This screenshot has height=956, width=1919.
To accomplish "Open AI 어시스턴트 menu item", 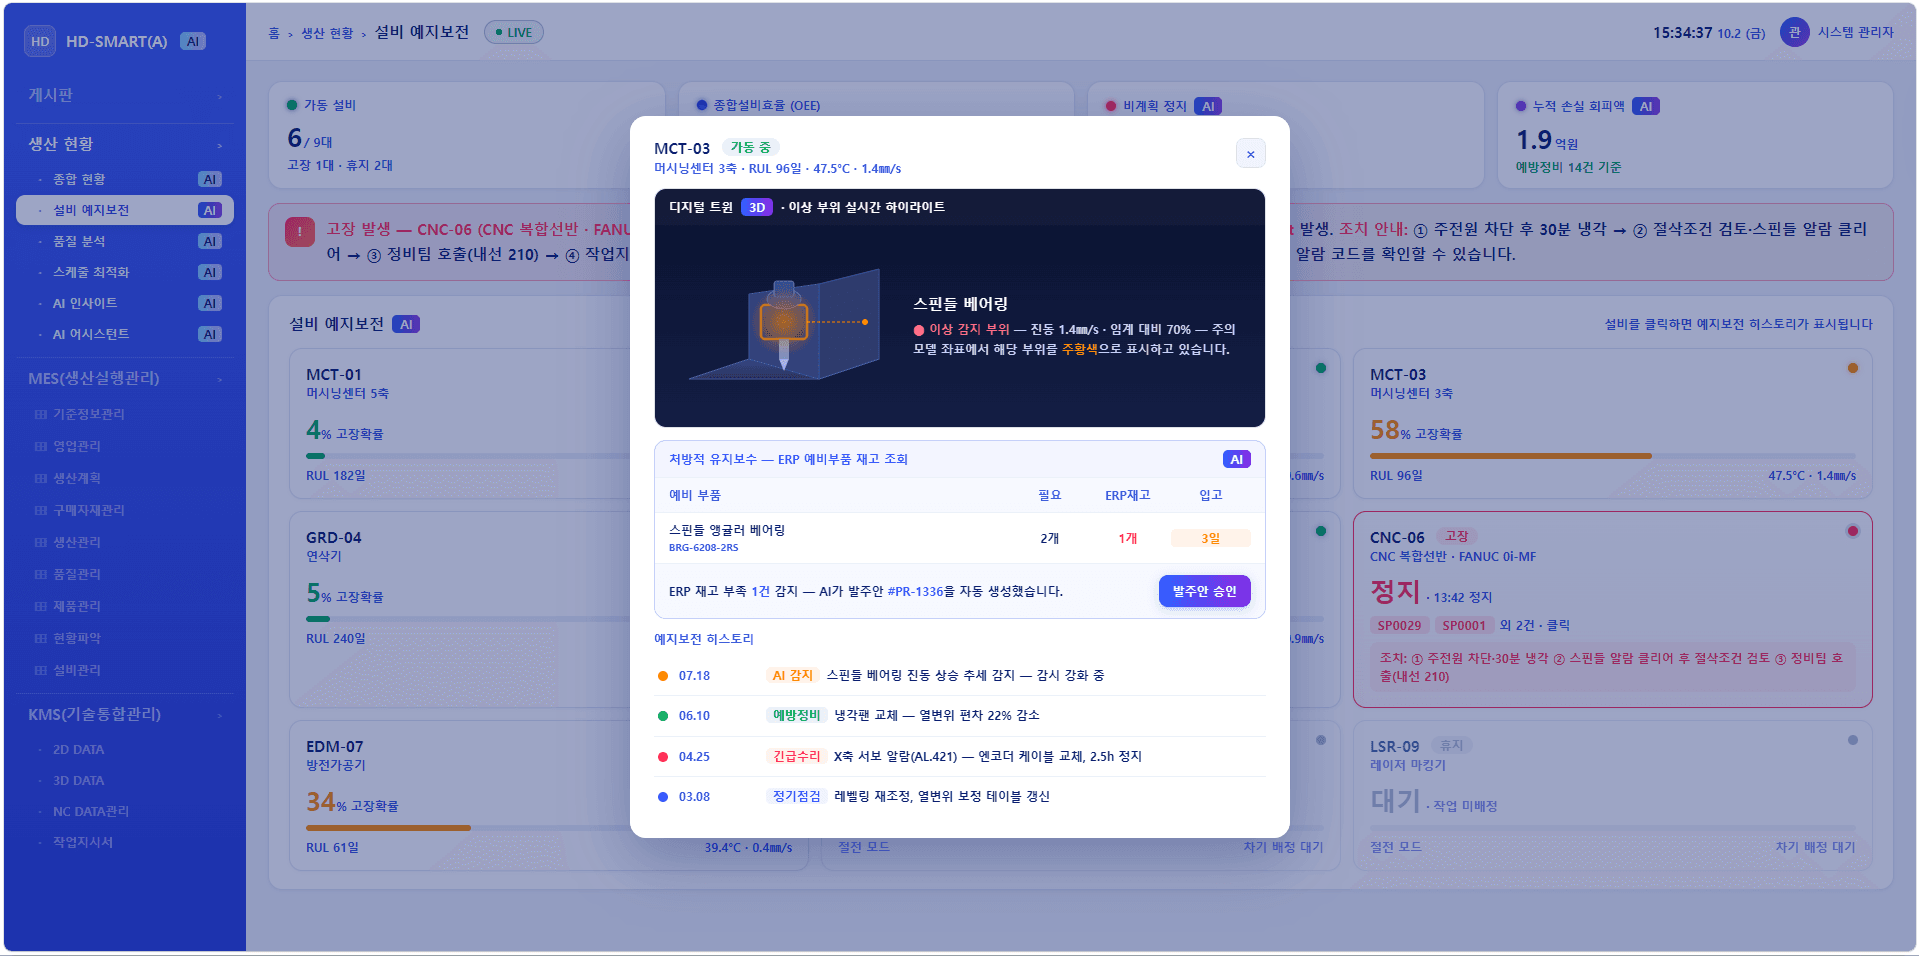I will (125, 334).
